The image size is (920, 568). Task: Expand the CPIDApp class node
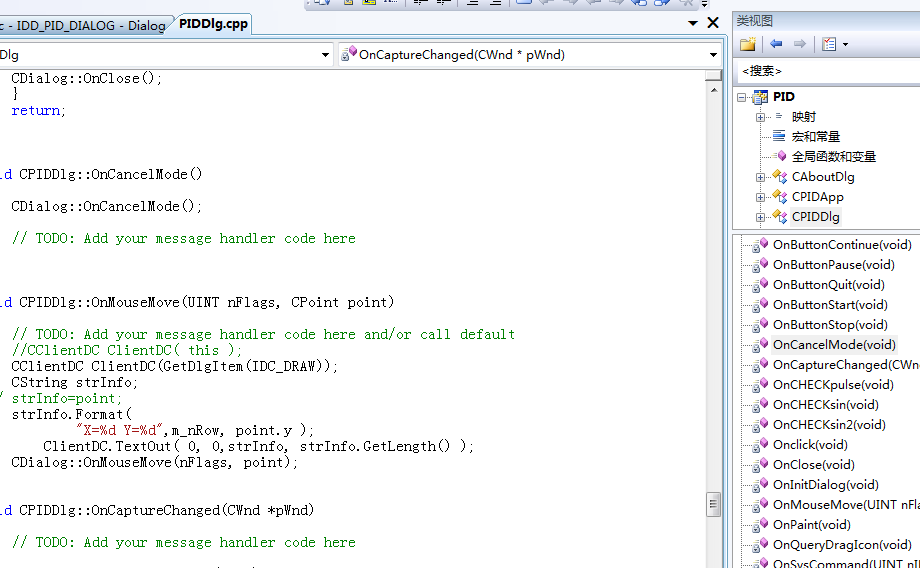tap(760, 197)
